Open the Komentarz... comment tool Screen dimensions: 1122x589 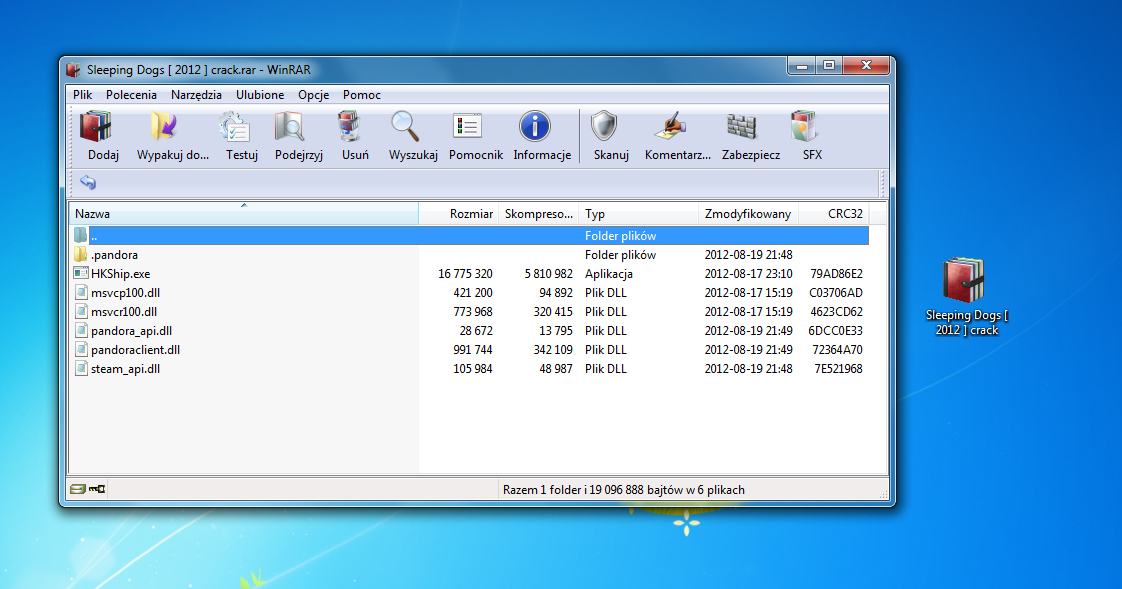(670, 127)
